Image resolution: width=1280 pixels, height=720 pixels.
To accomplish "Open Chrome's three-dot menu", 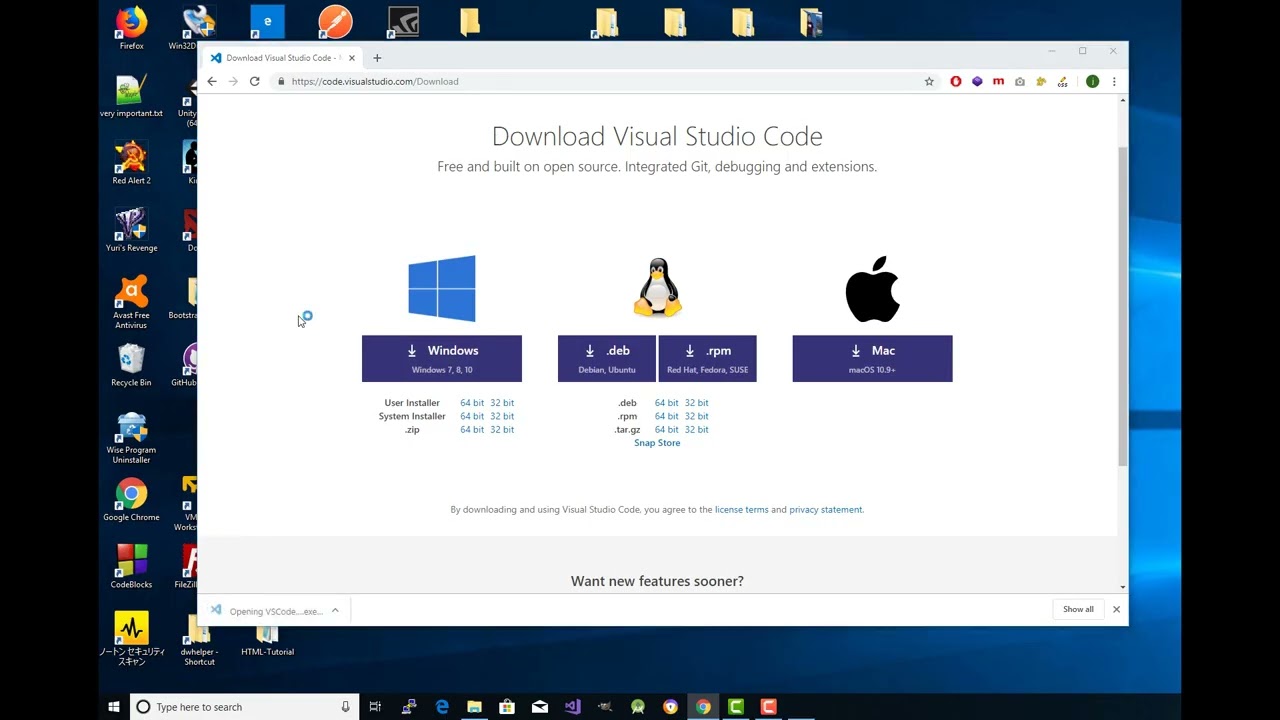I will point(1114,81).
